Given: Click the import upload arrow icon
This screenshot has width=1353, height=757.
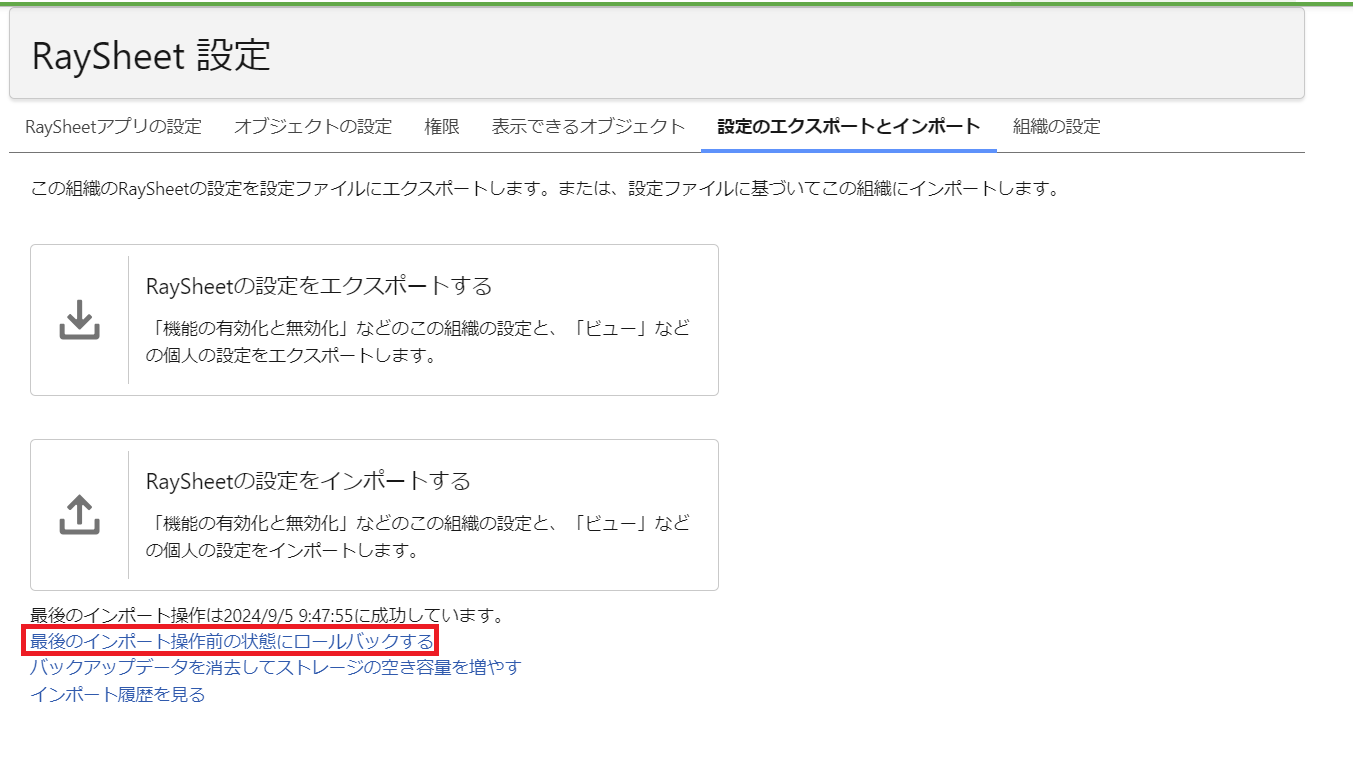Looking at the screenshot, I should 80,515.
